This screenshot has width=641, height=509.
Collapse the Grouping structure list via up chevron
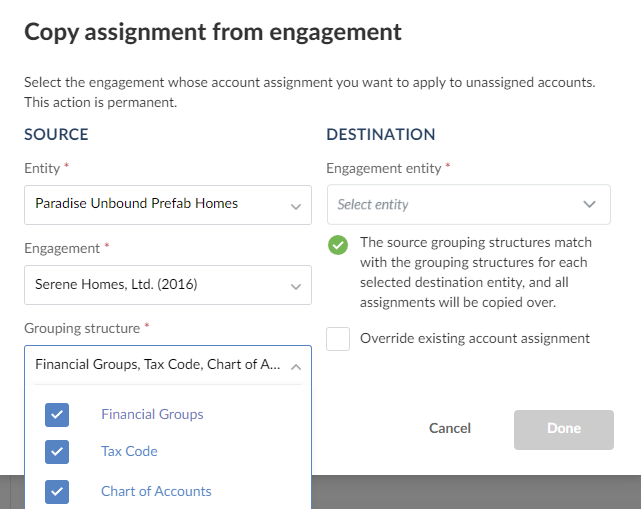[x=295, y=366]
